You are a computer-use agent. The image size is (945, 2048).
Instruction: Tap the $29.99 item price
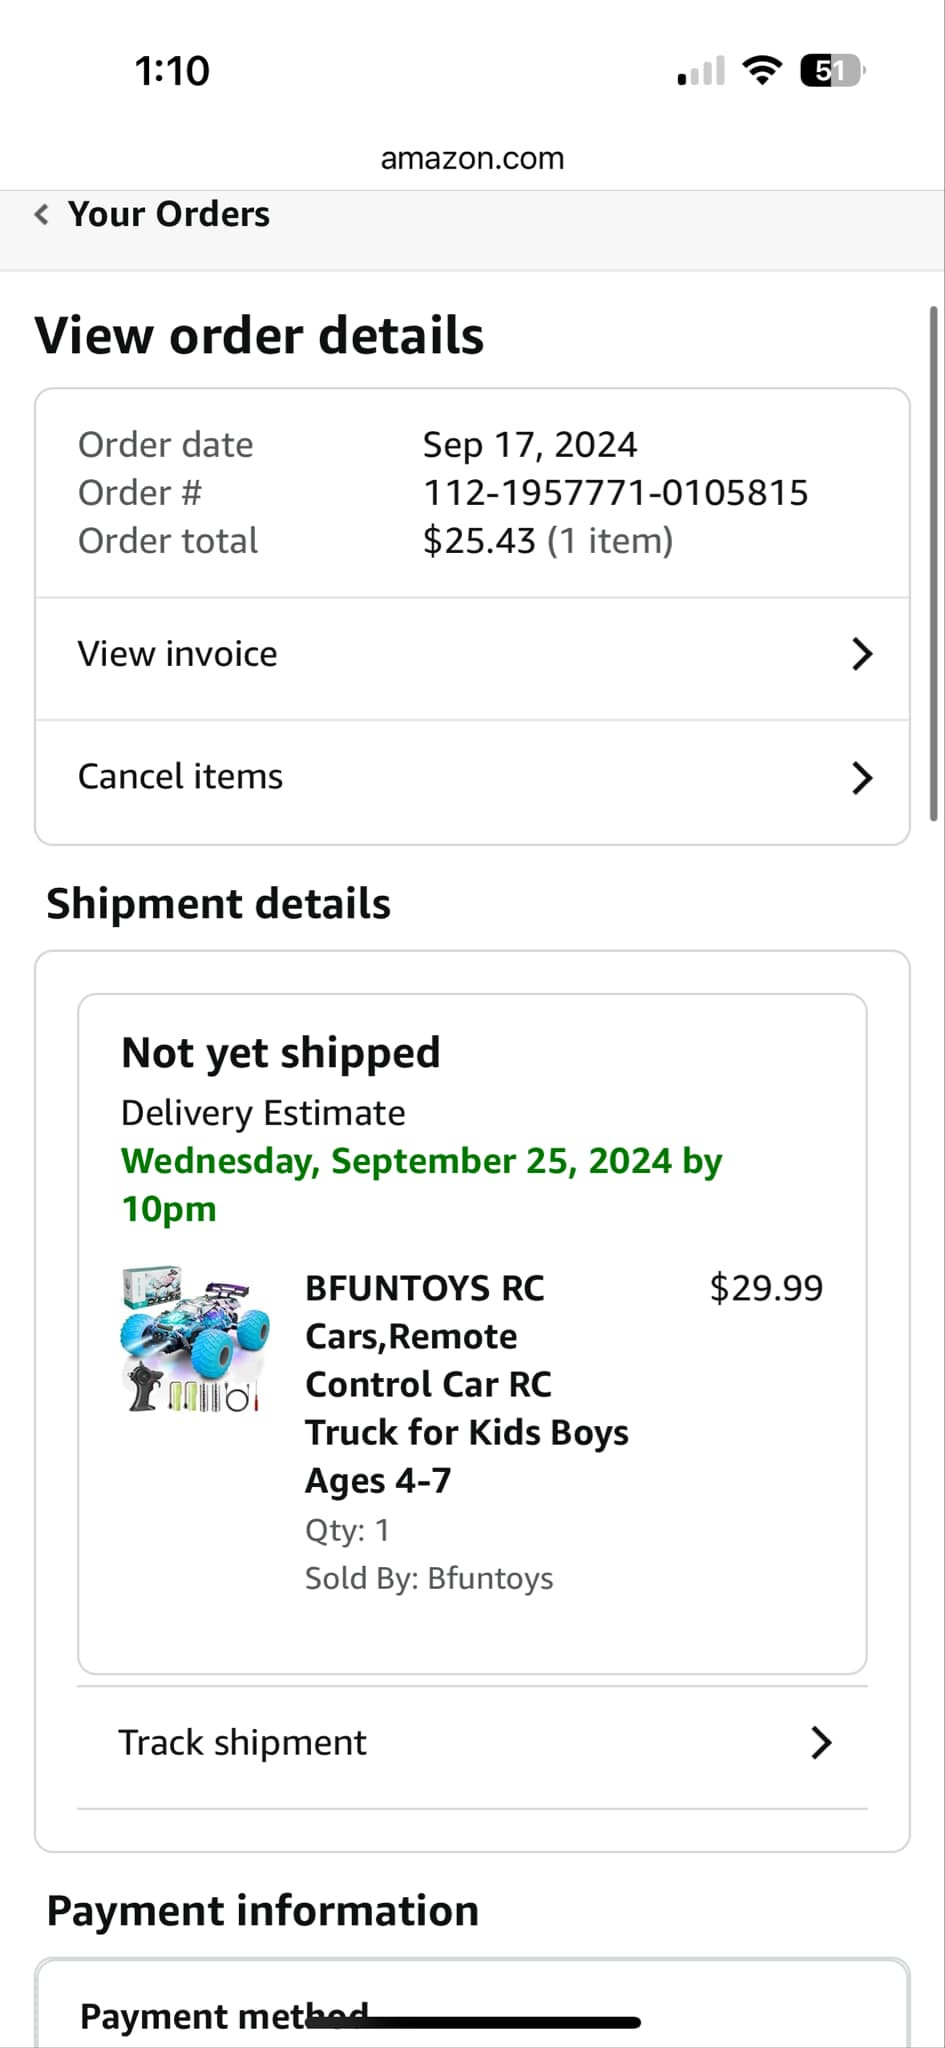[766, 1288]
